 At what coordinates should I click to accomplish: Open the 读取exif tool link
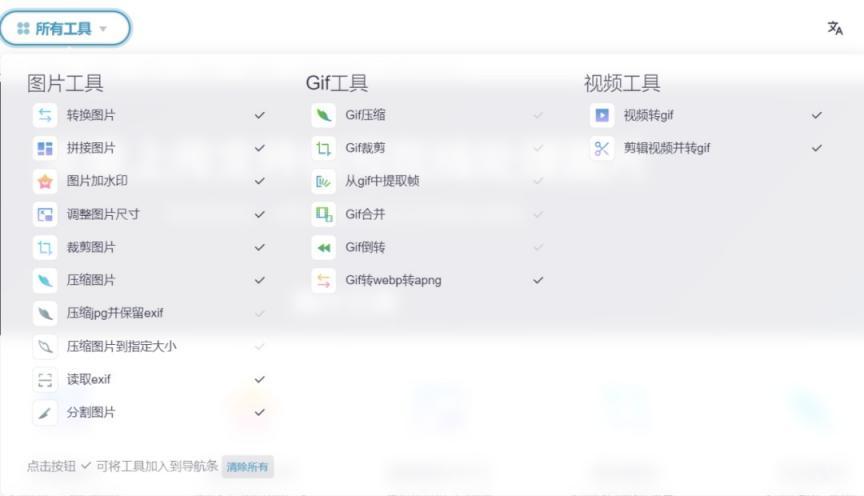click(x=89, y=380)
